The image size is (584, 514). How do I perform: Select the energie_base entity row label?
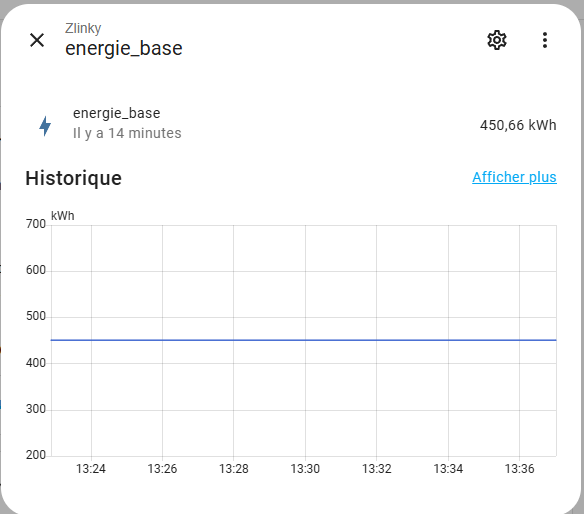pos(117,113)
